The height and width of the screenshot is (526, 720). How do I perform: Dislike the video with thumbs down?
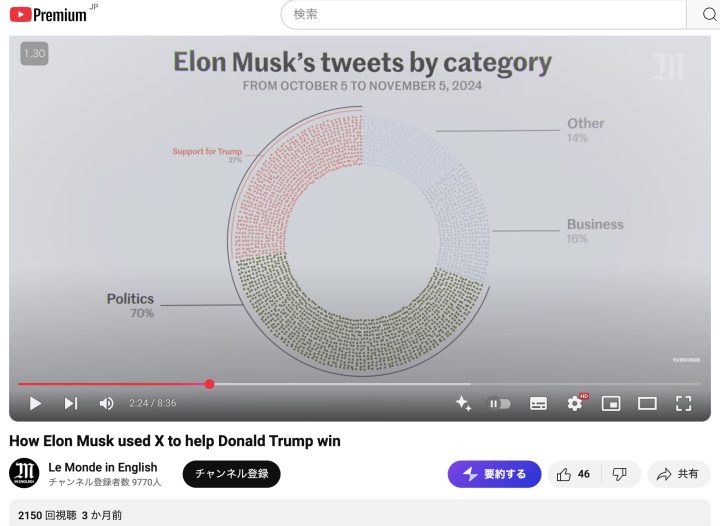click(620, 474)
